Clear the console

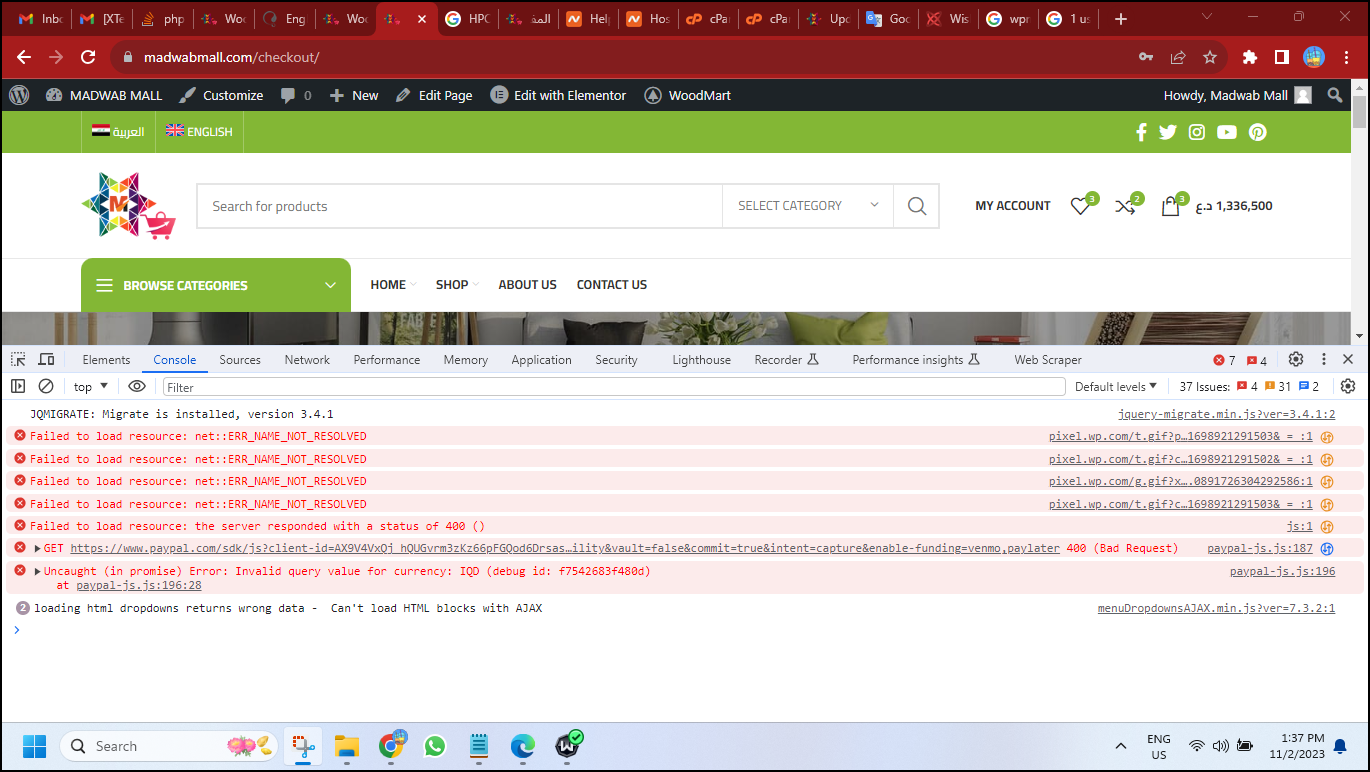point(46,387)
